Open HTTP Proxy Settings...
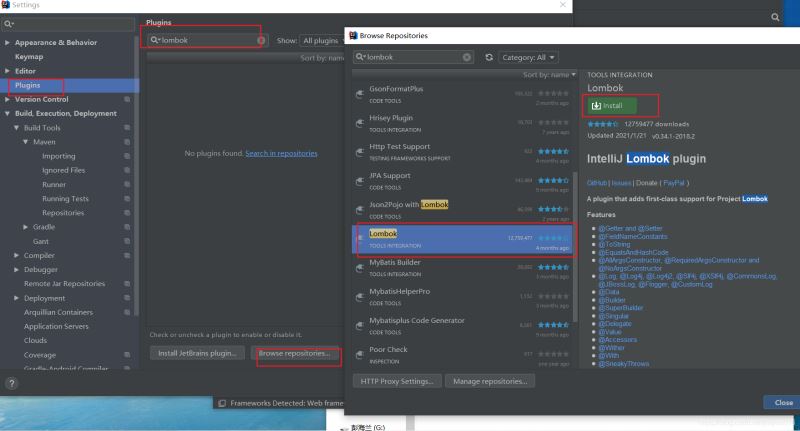Screen dimensions: 800x431 (397, 381)
